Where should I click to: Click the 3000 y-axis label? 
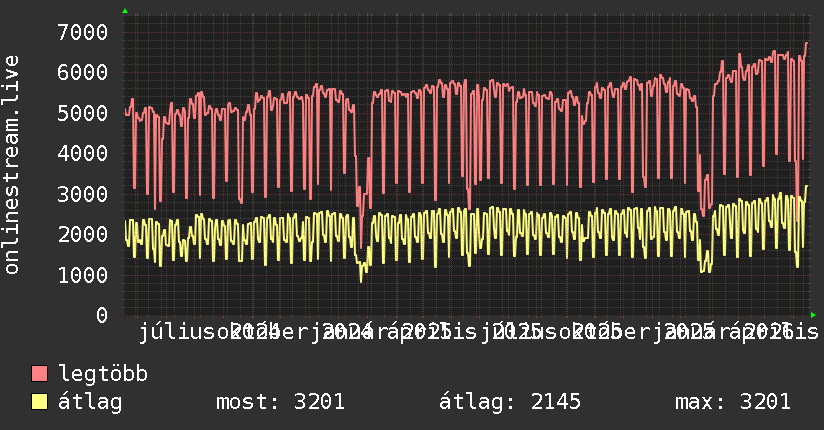click(83, 194)
